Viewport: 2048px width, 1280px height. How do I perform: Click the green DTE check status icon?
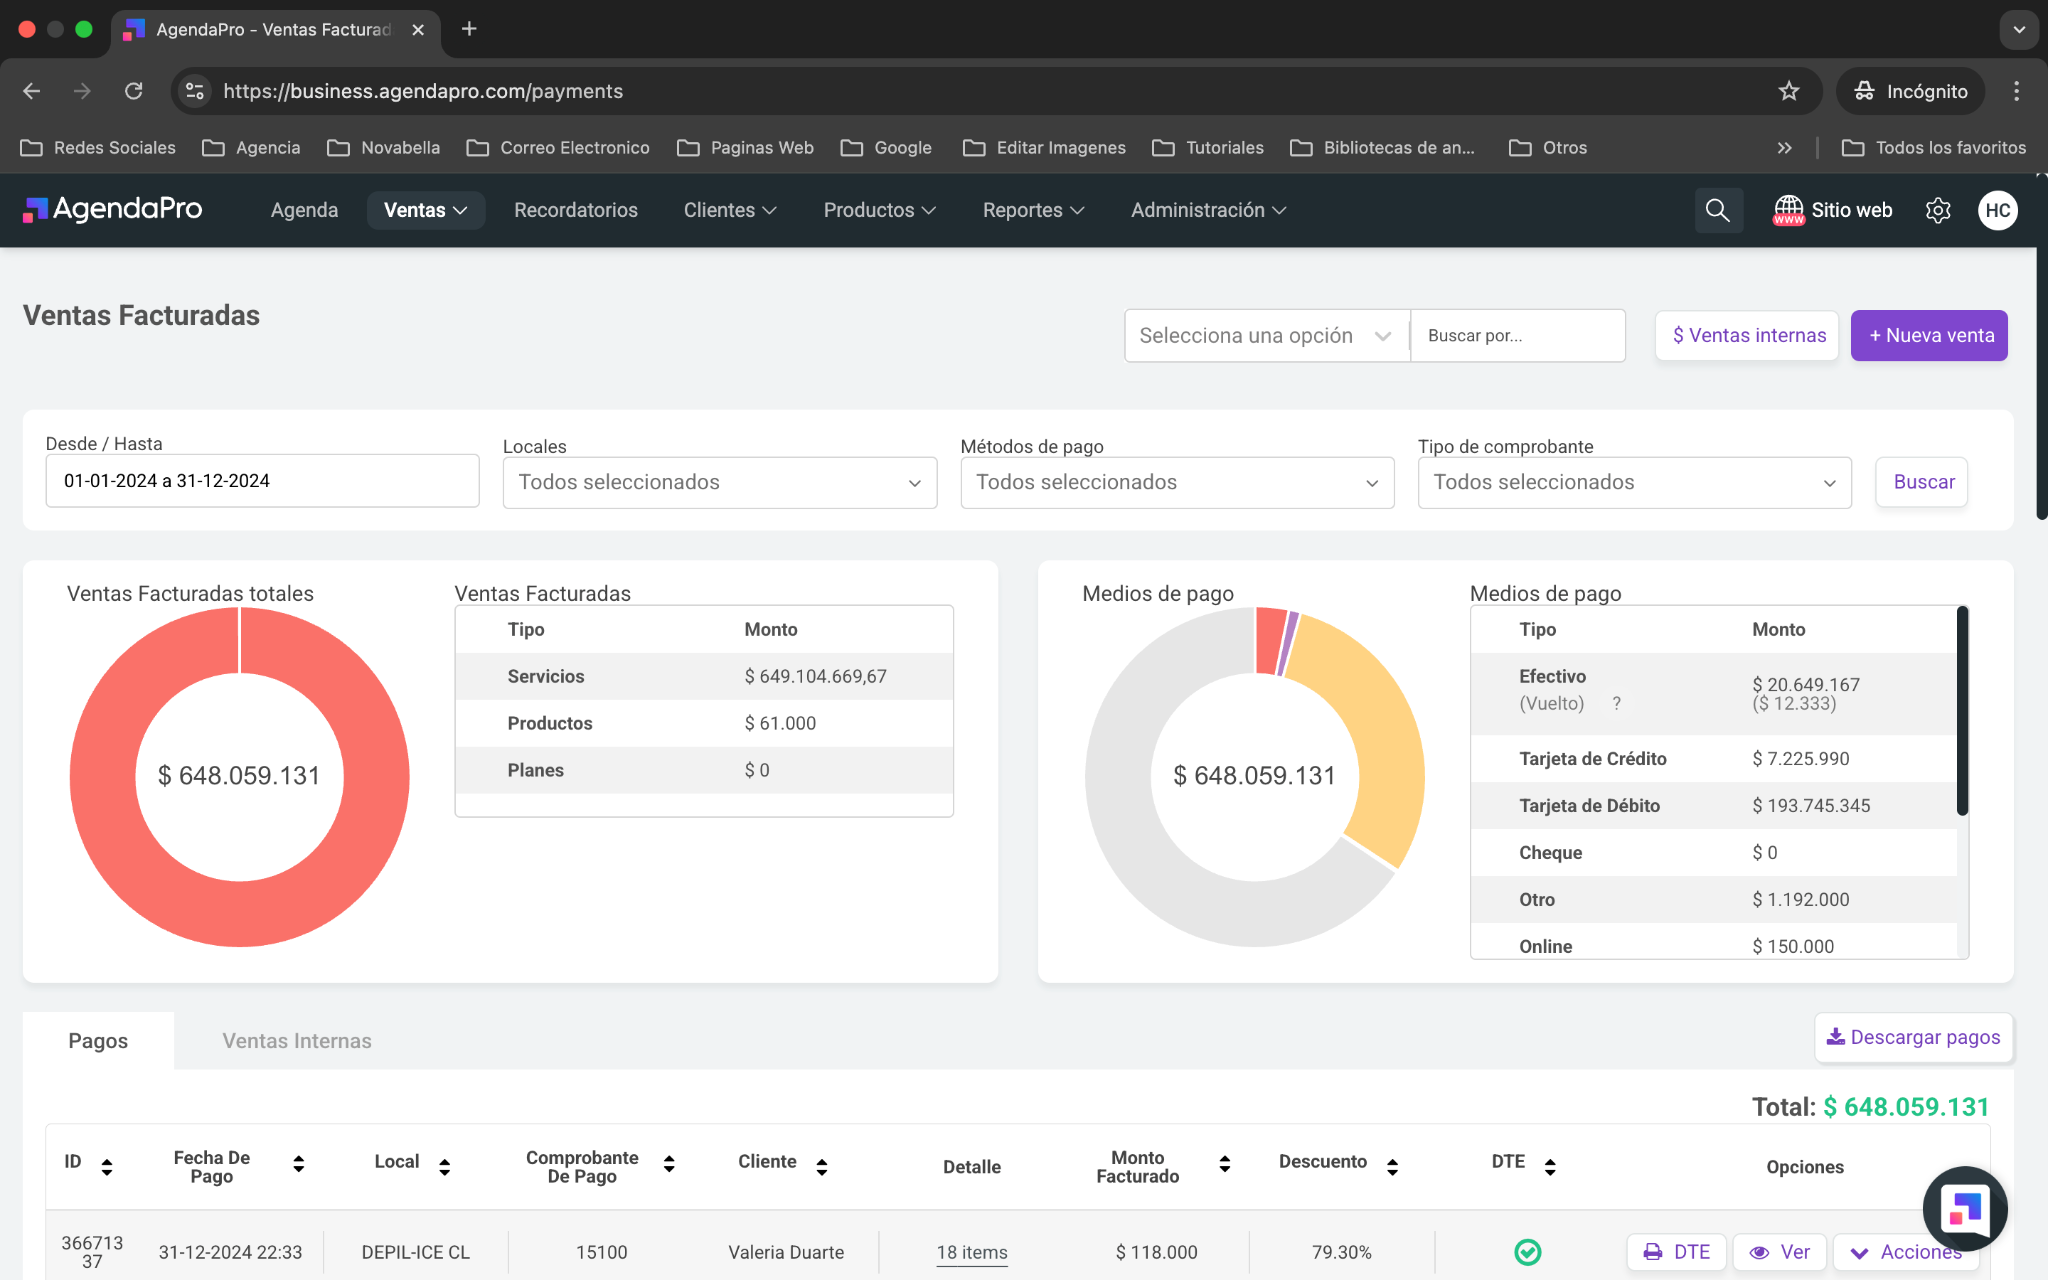[x=1527, y=1252]
